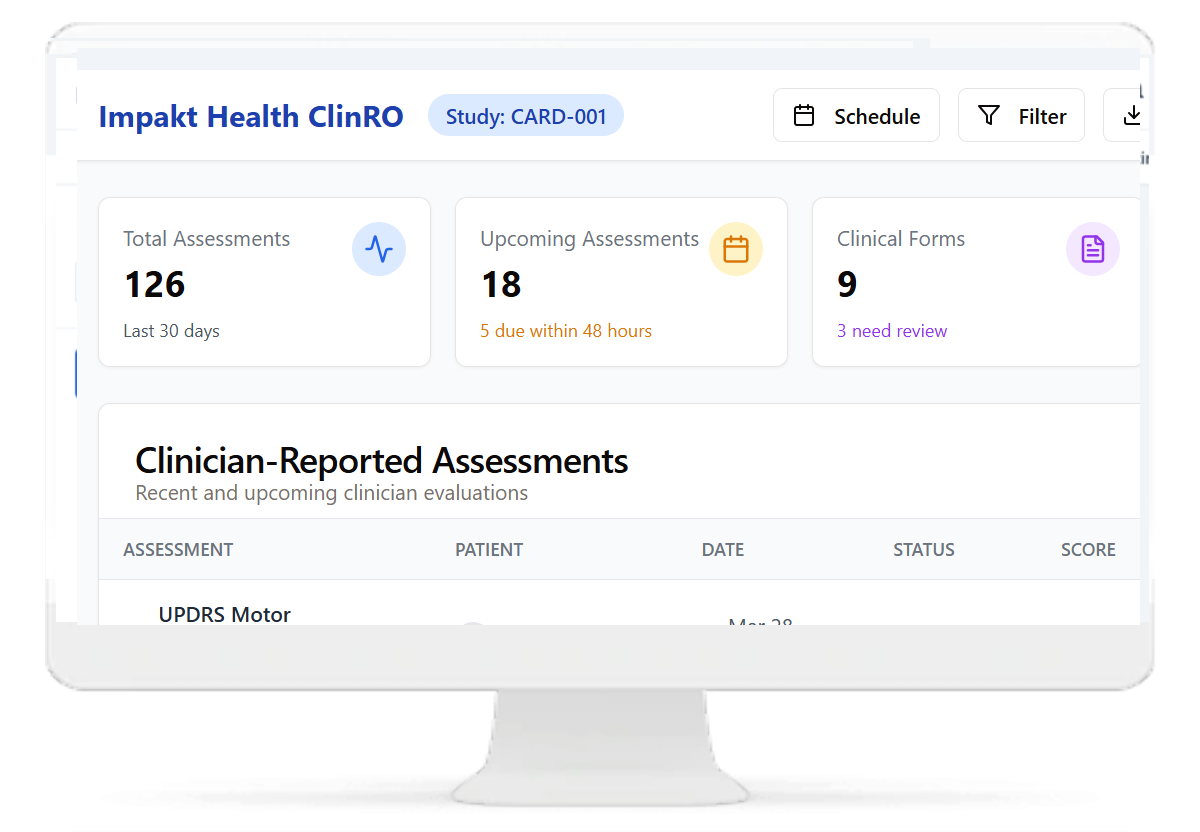Click the Clinician-Reported Assessments heading

click(382, 461)
